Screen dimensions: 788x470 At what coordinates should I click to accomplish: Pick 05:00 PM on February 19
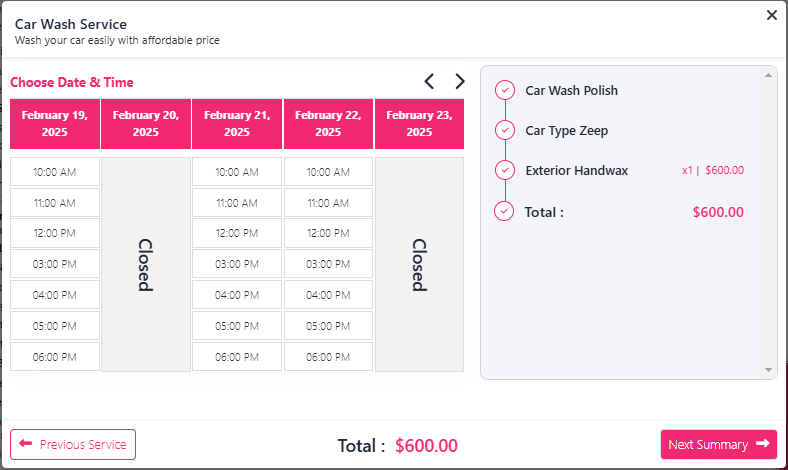click(x=55, y=326)
